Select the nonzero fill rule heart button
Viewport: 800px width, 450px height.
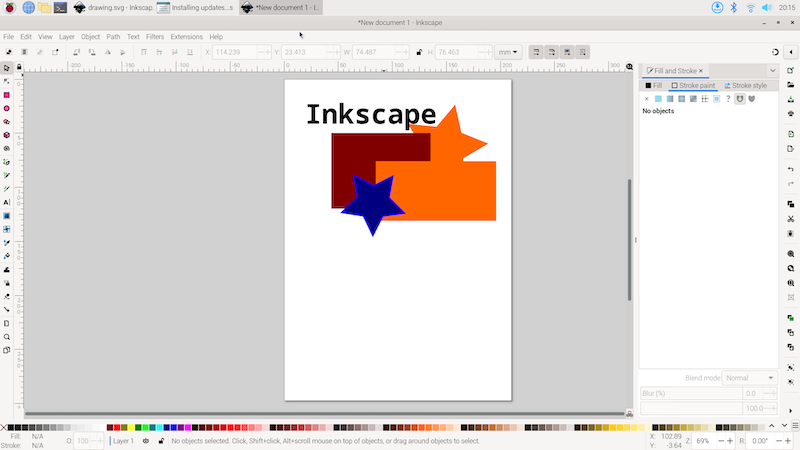[x=752, y=99]
